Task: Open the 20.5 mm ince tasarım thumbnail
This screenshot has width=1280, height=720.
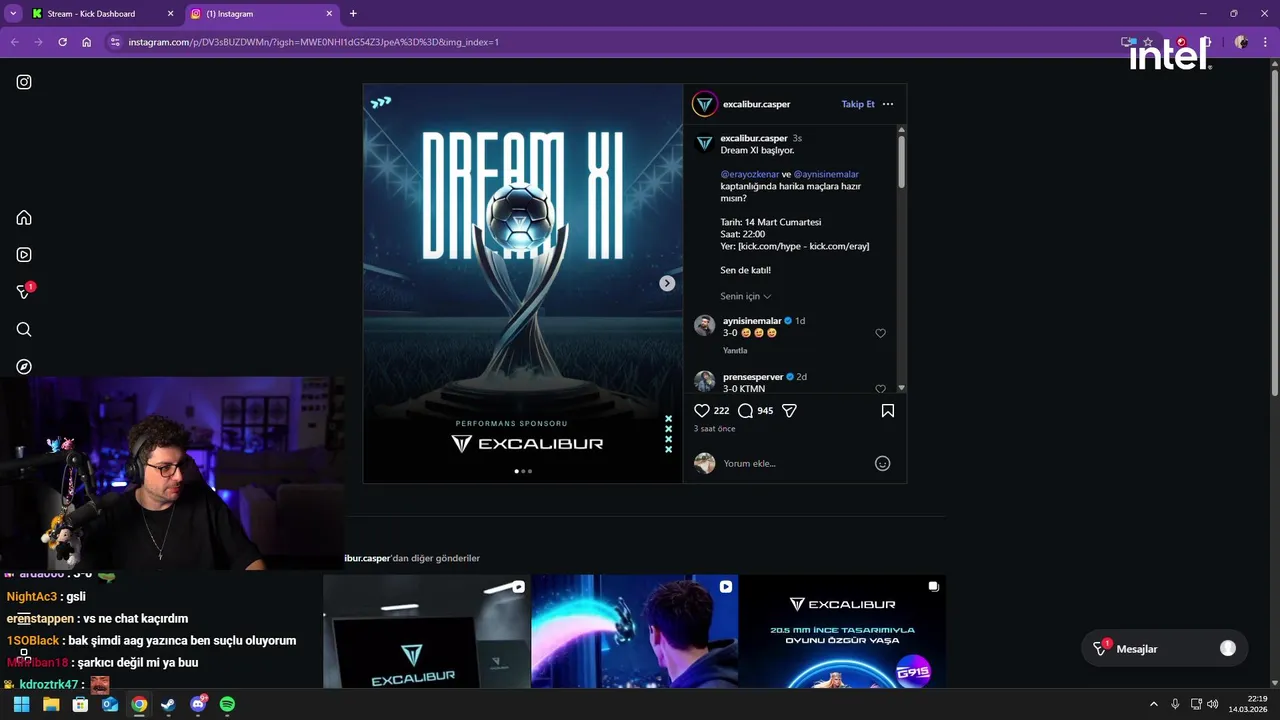Action: pyautogui.click(x=842, y=631)
